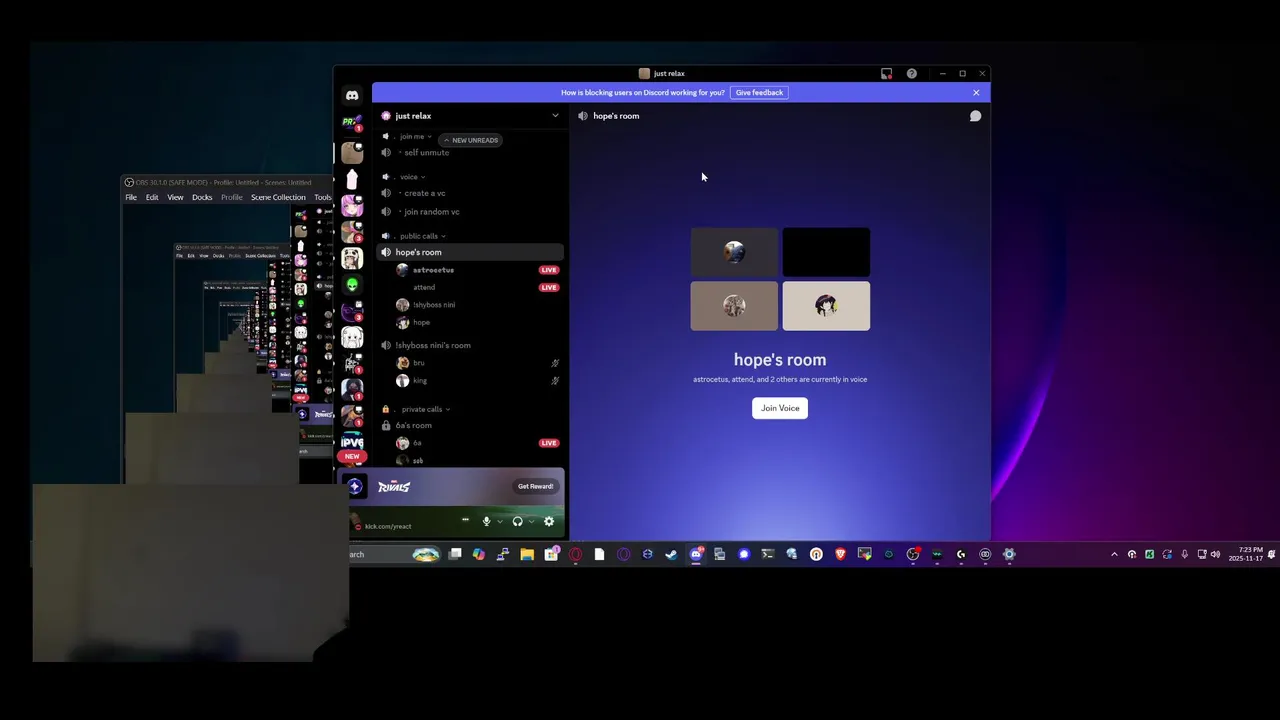Click the help question mark icon in title bar
1280x720 pixels.
coord(912,73)
